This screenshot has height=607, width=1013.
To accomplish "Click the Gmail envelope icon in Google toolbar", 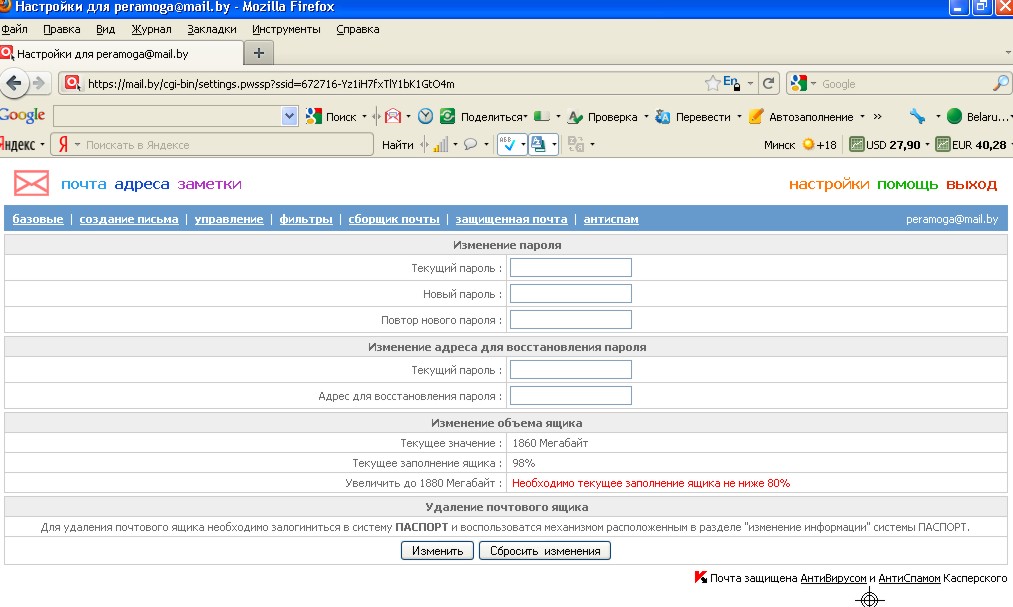I will [393, 116].
